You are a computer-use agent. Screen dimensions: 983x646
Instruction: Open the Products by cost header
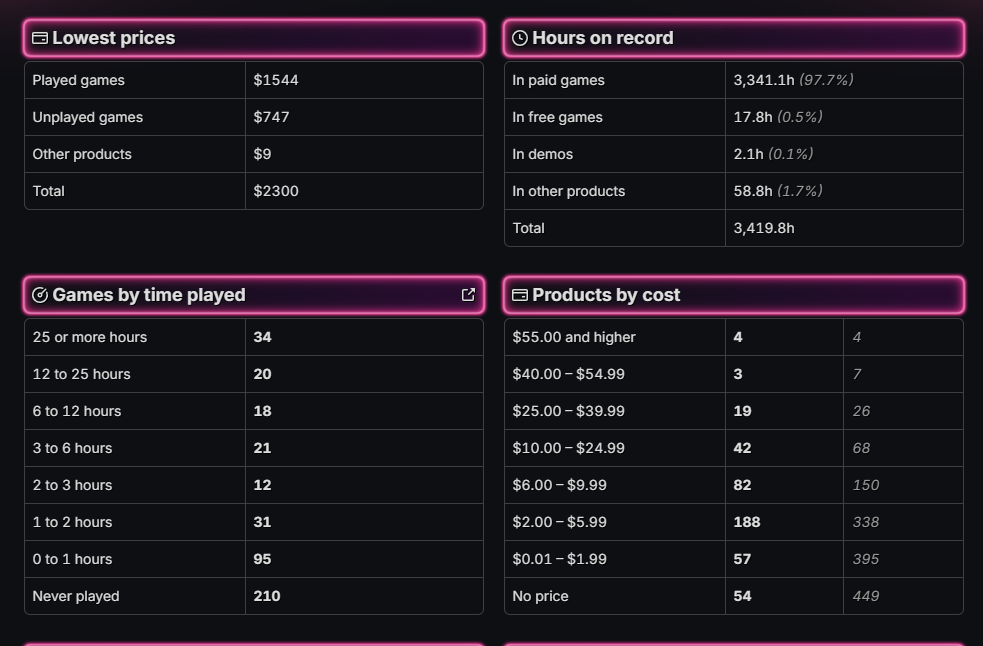[734, 295]
